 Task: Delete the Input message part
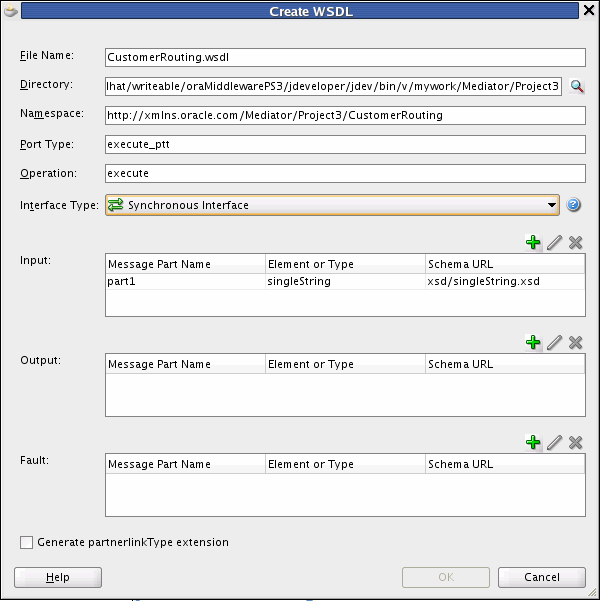coord(575,242)
